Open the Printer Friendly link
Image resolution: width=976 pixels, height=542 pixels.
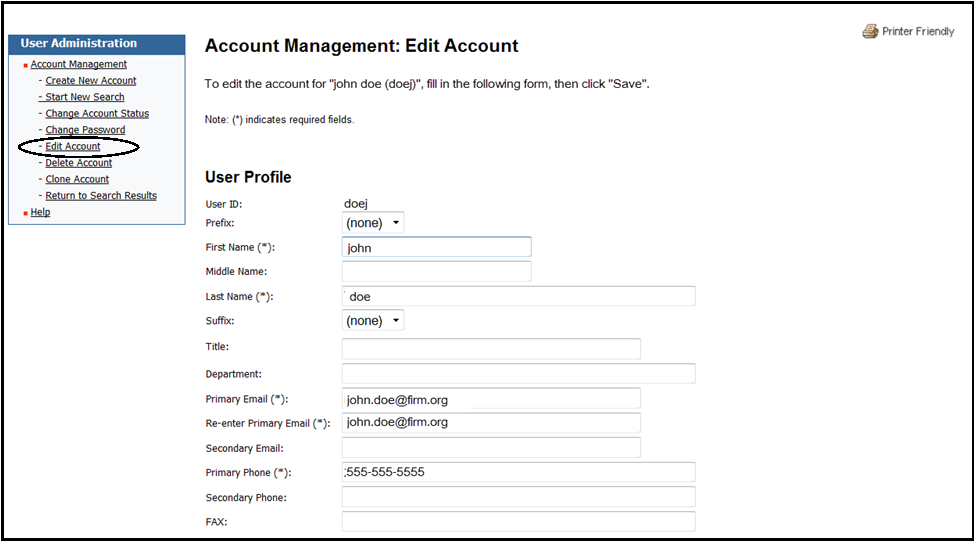click(x=917, y=32)
